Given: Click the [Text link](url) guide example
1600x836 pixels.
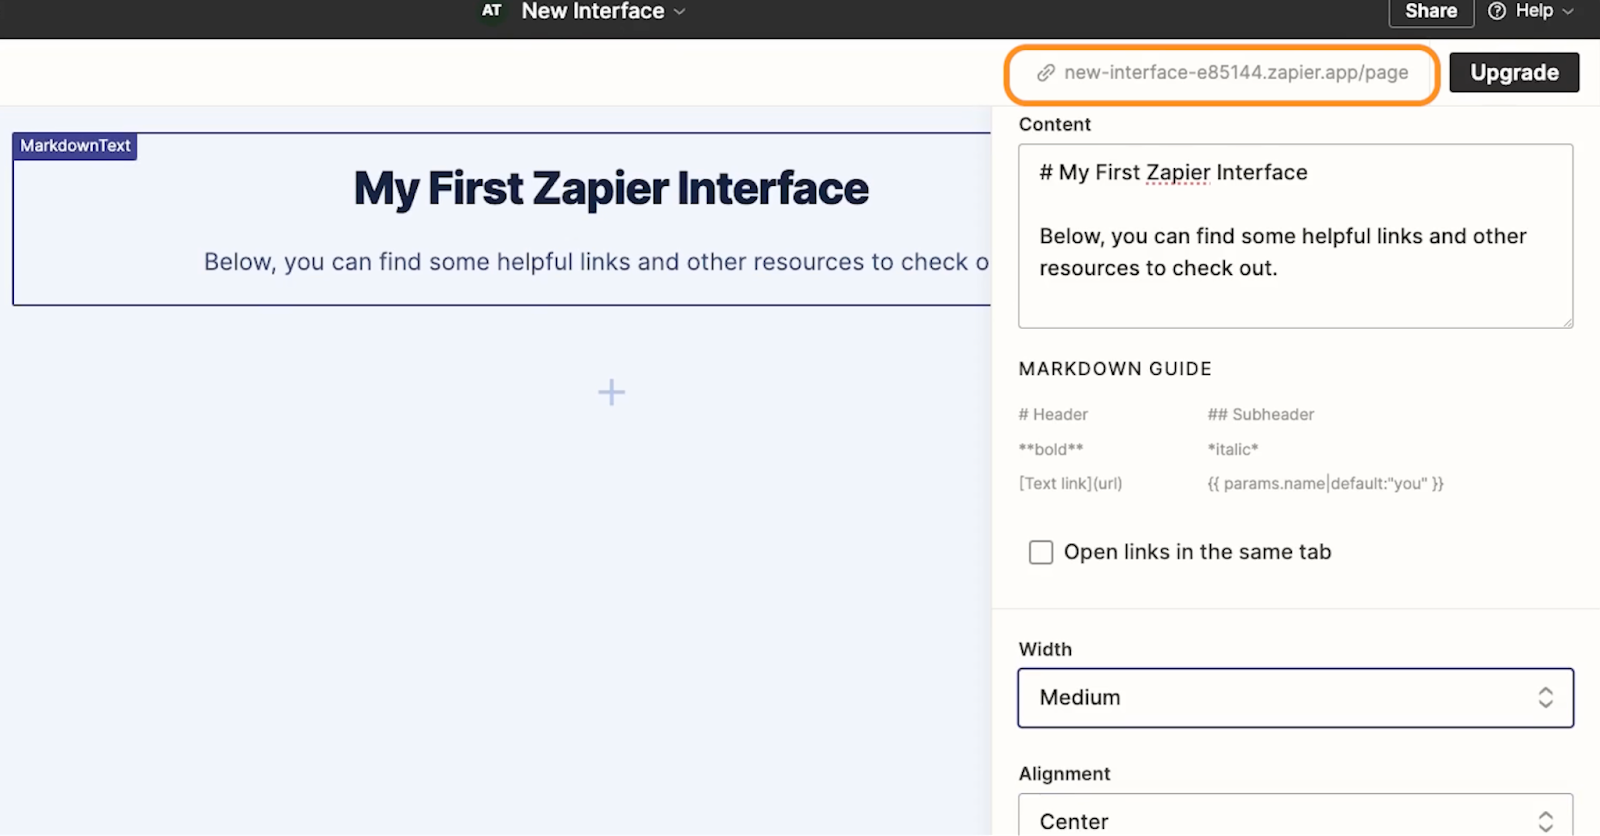Looking at the screenshot, I should click(x=1070, y=483).
